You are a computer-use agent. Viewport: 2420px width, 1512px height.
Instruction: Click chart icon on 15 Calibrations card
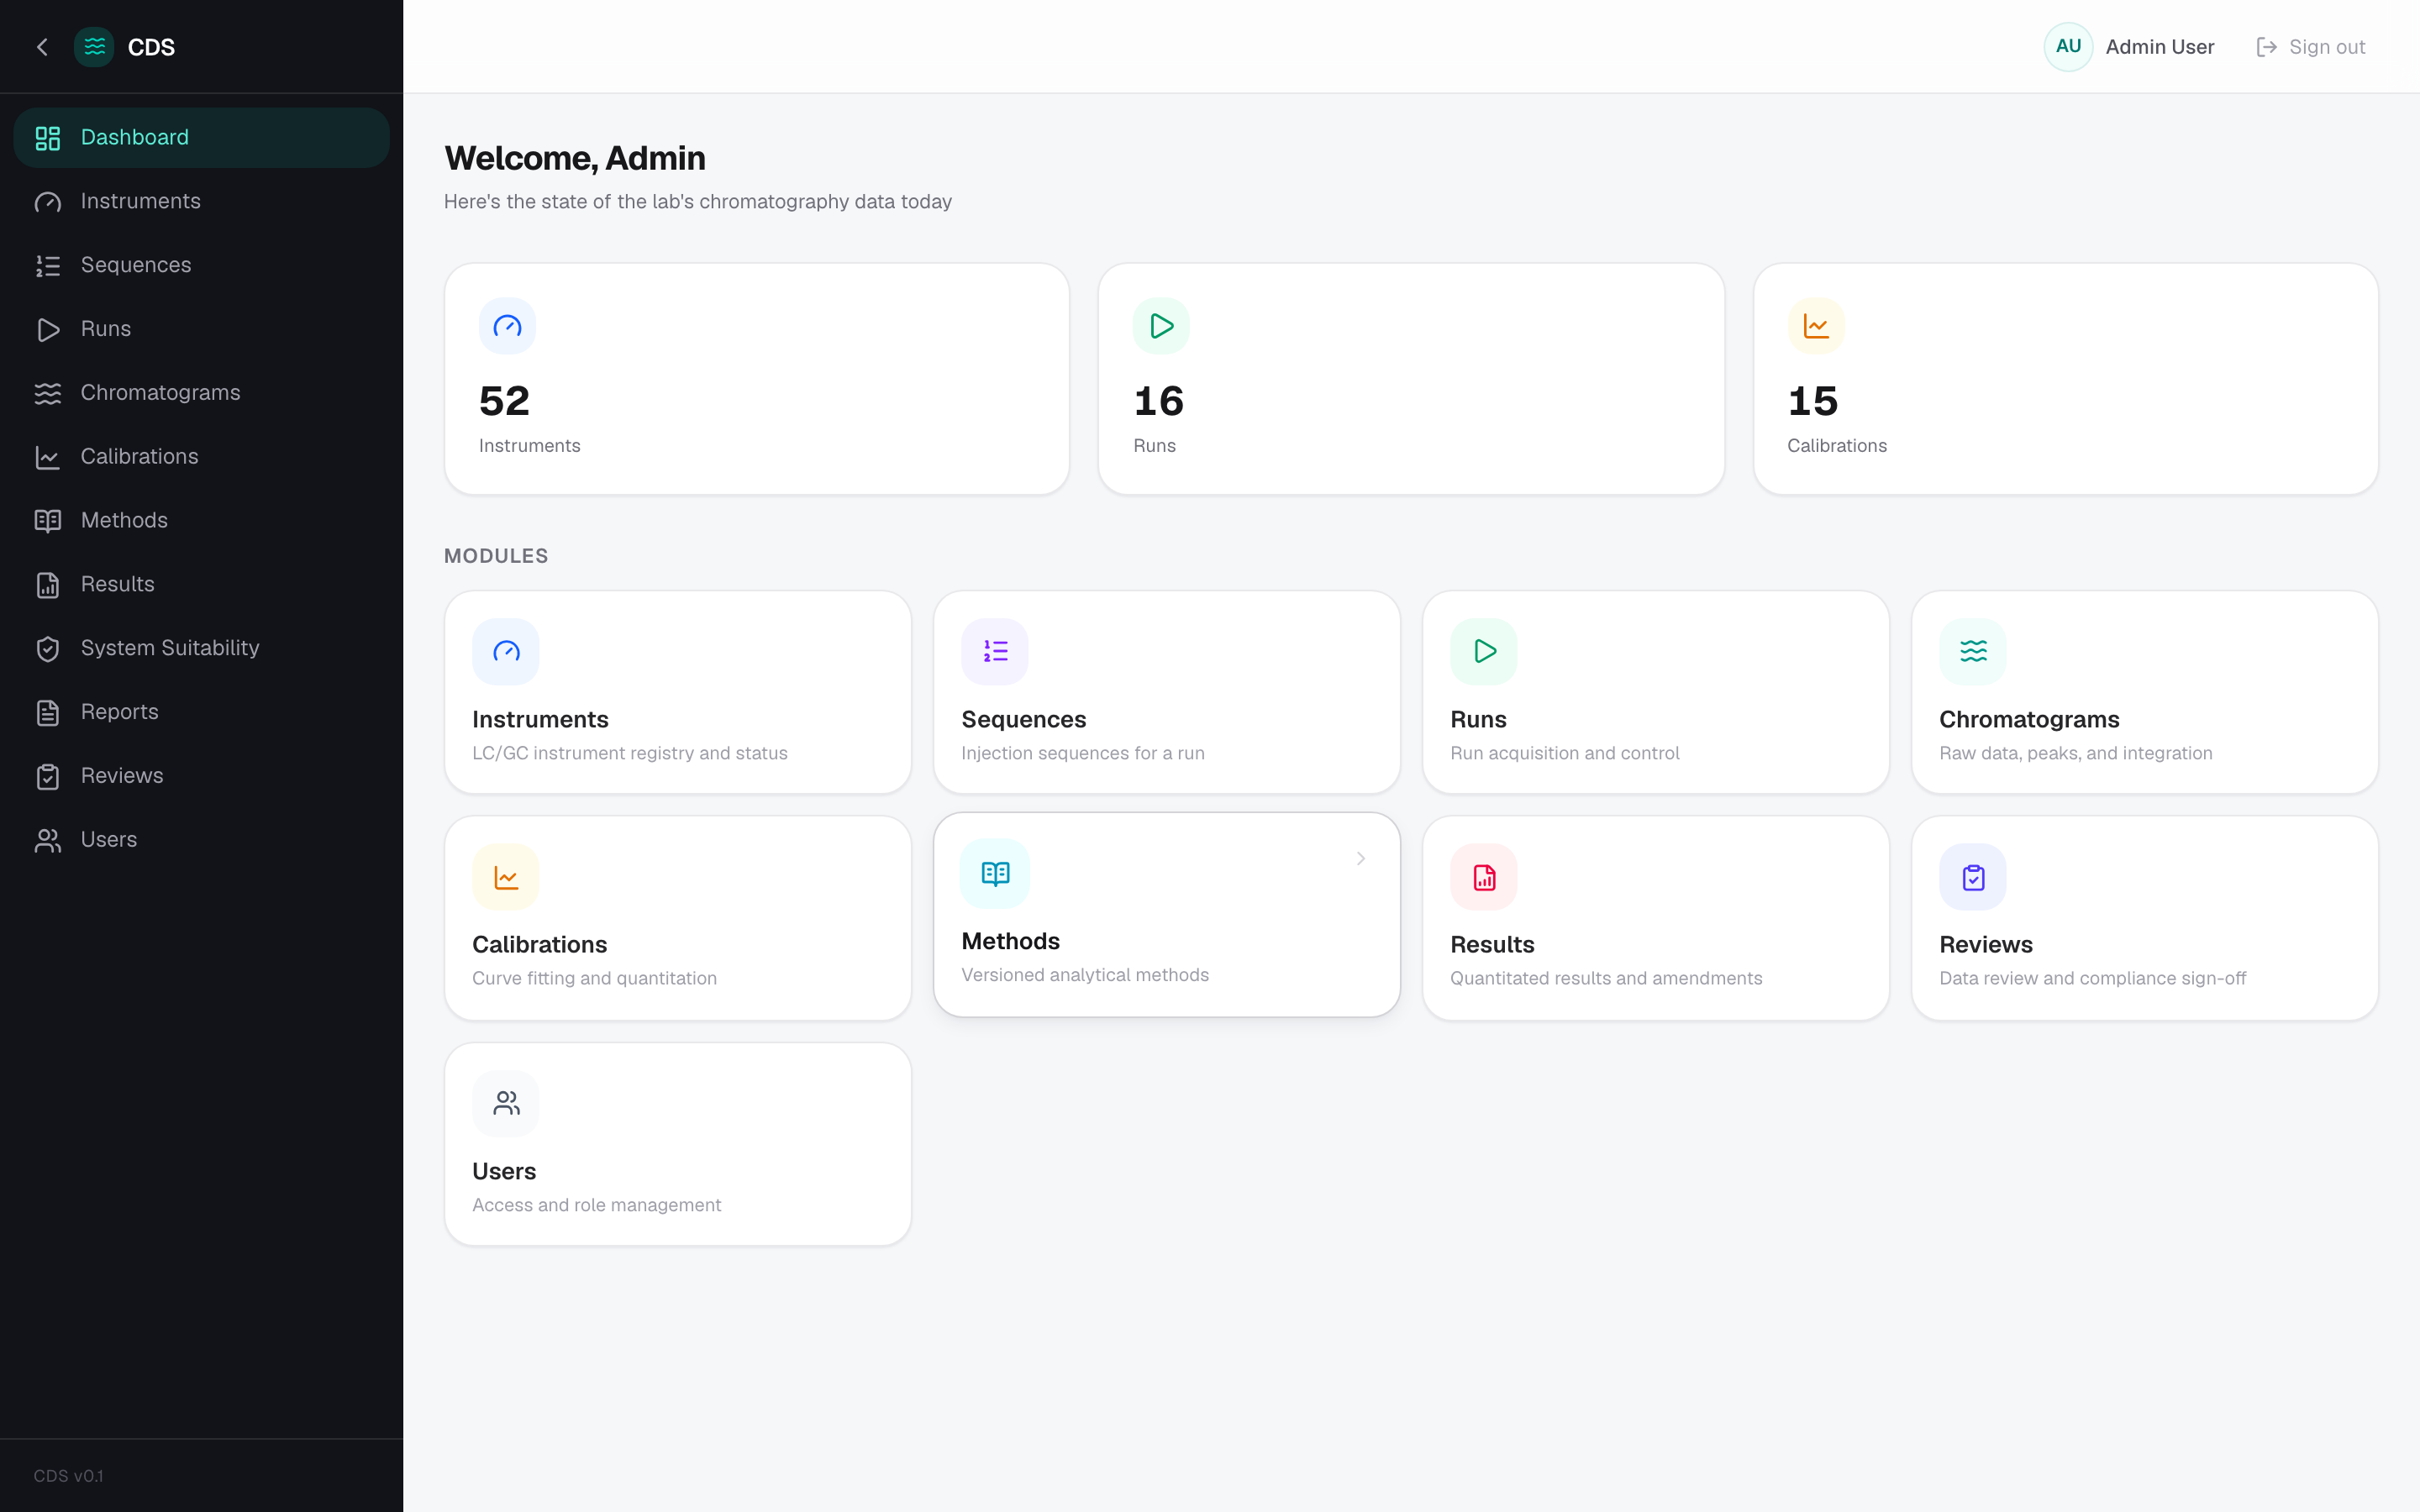point(1816,326)
